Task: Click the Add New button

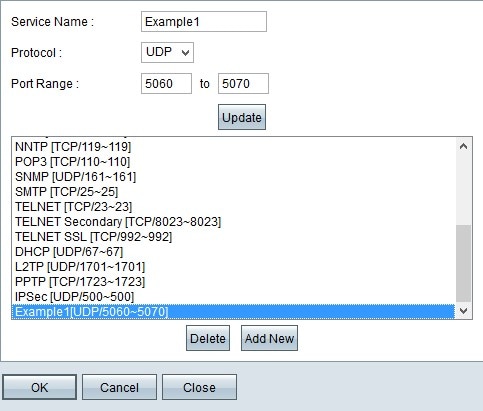Action: point(269,338)
